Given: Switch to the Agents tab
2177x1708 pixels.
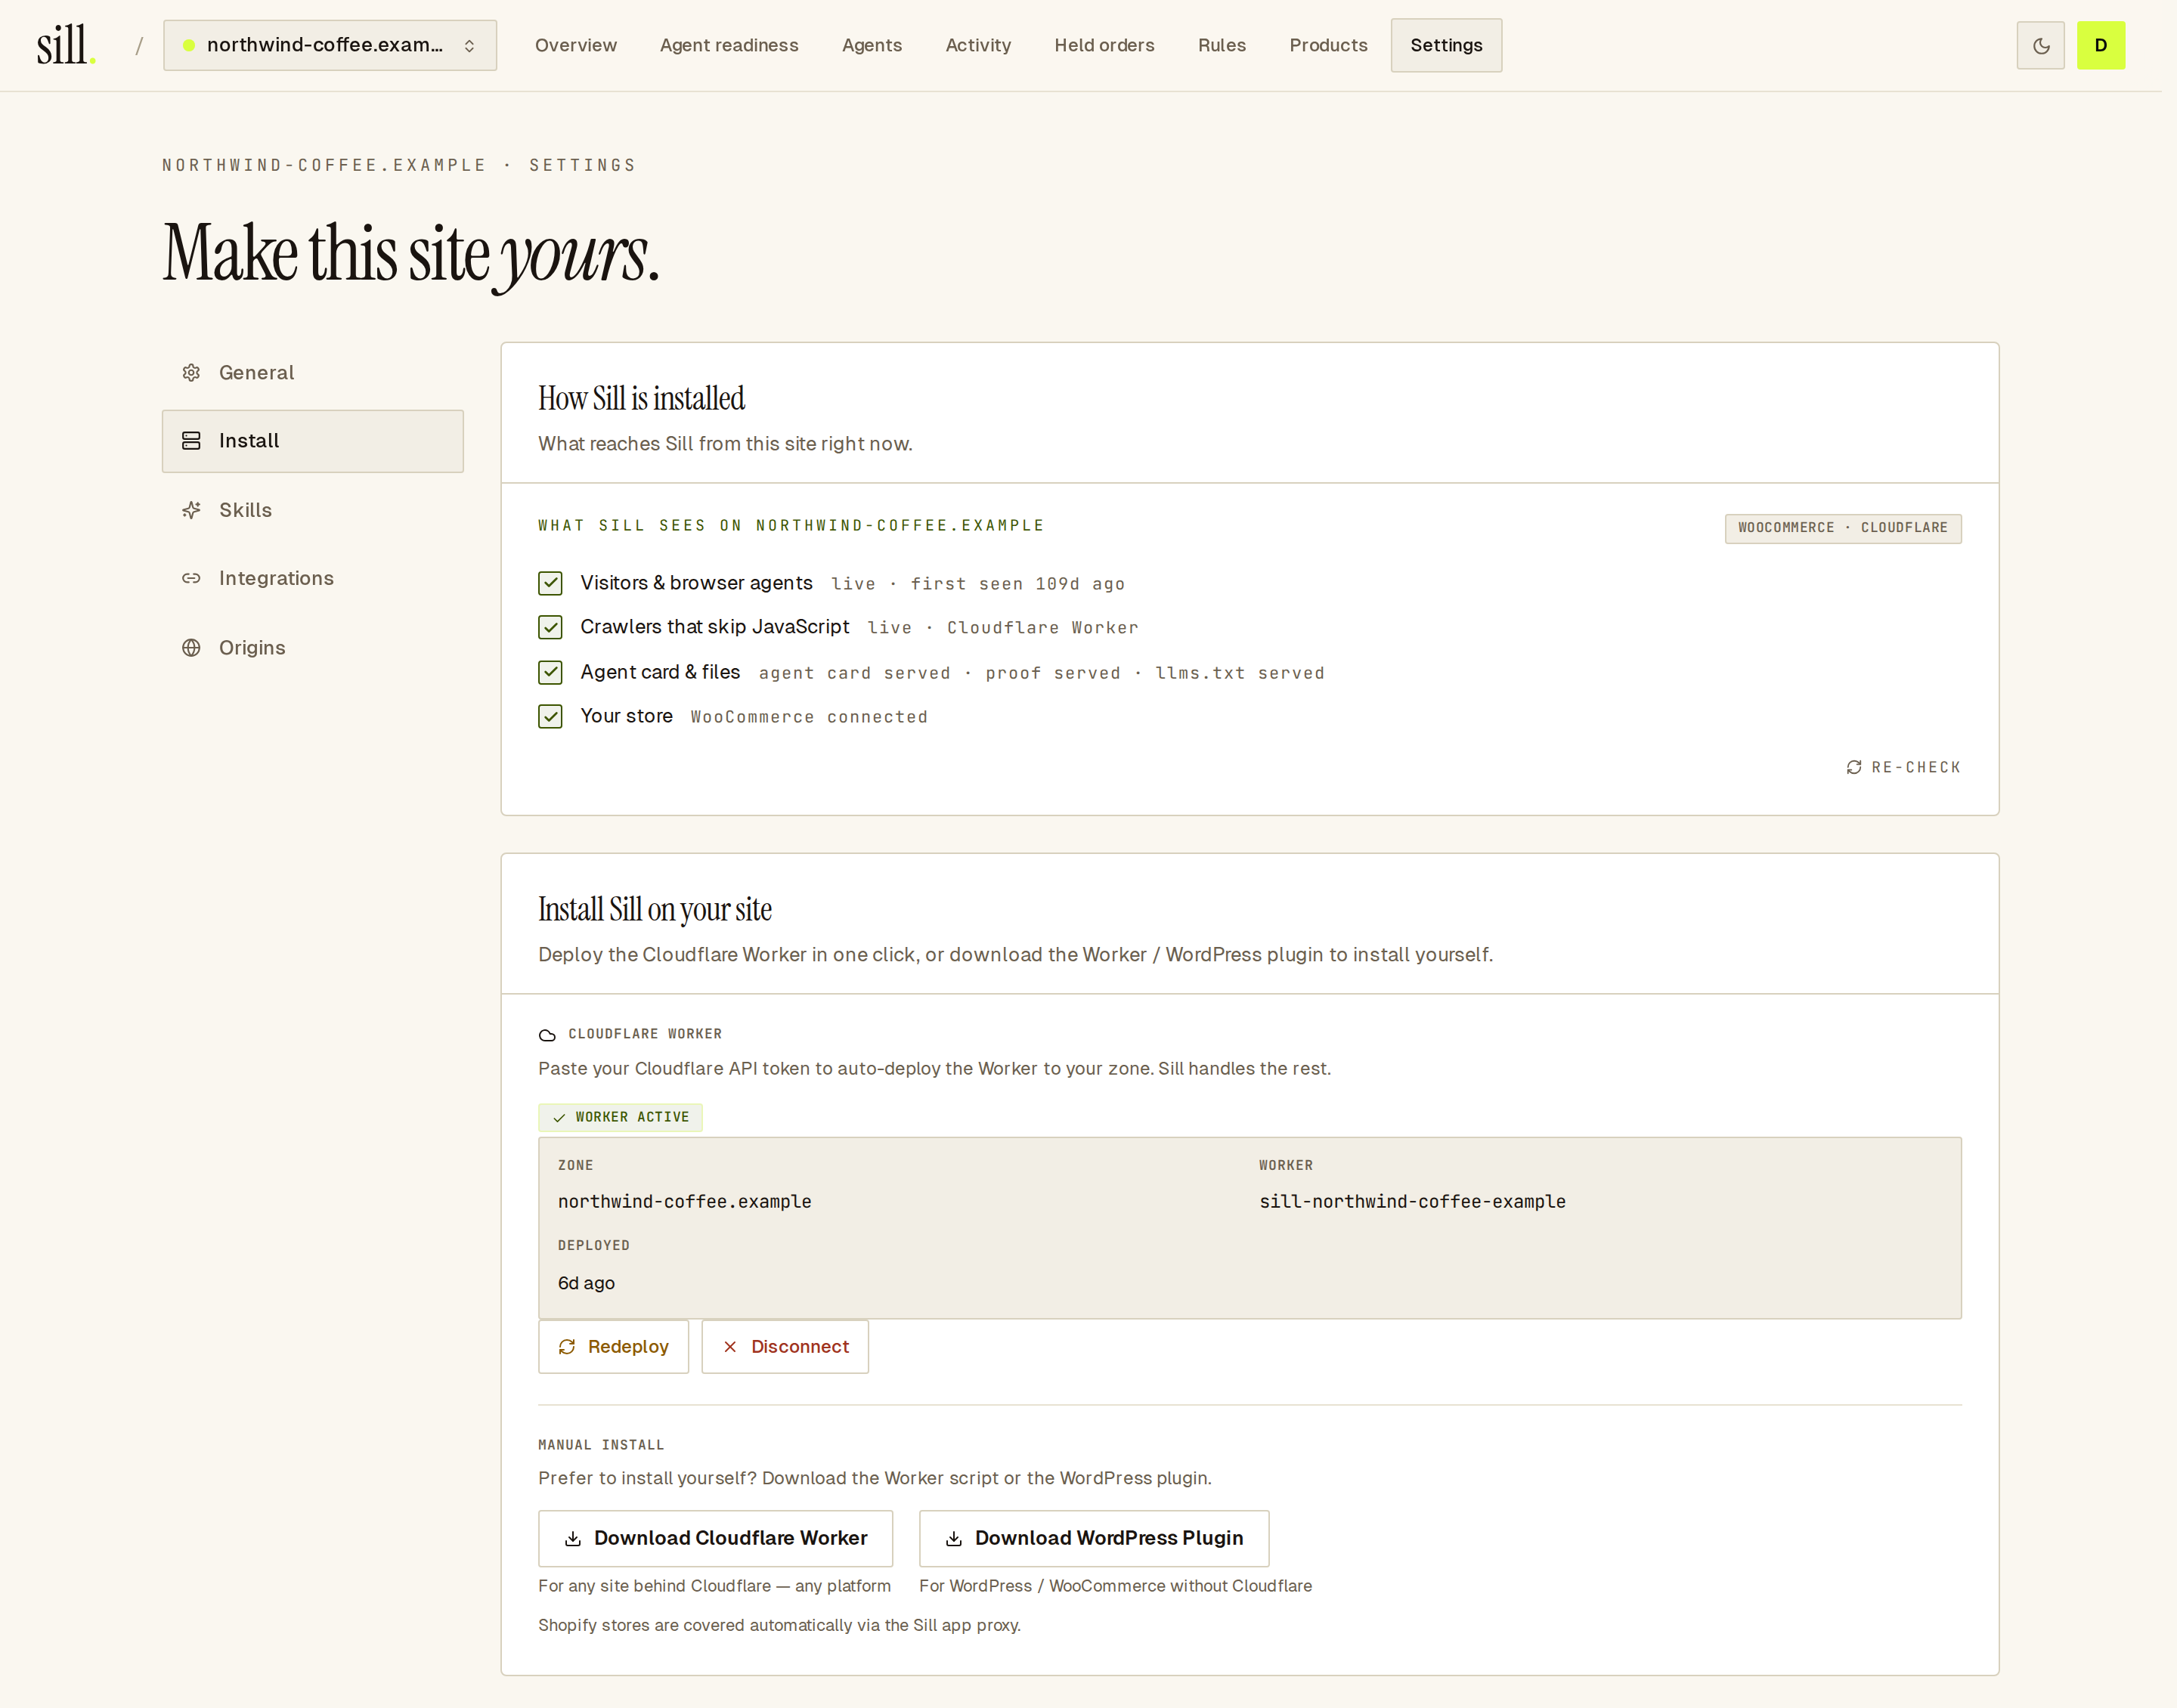Looking at the screenshot, I should coord(872,45).
